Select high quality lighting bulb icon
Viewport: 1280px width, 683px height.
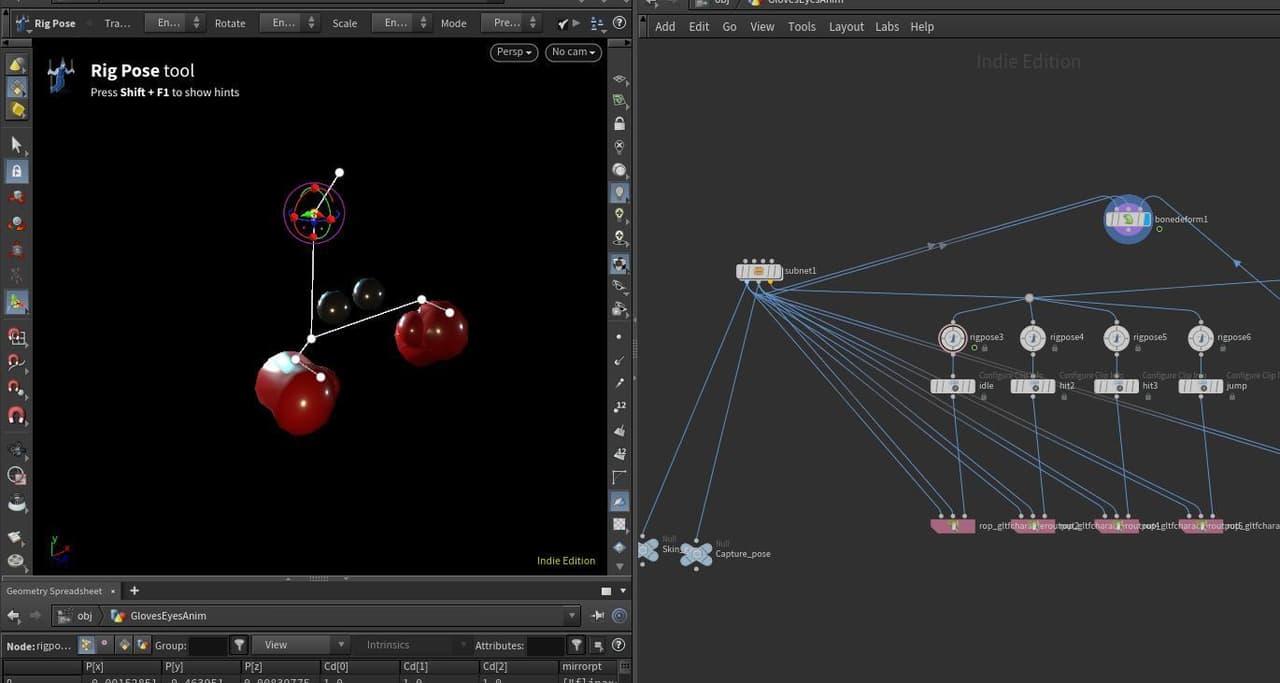coord(620,215)
